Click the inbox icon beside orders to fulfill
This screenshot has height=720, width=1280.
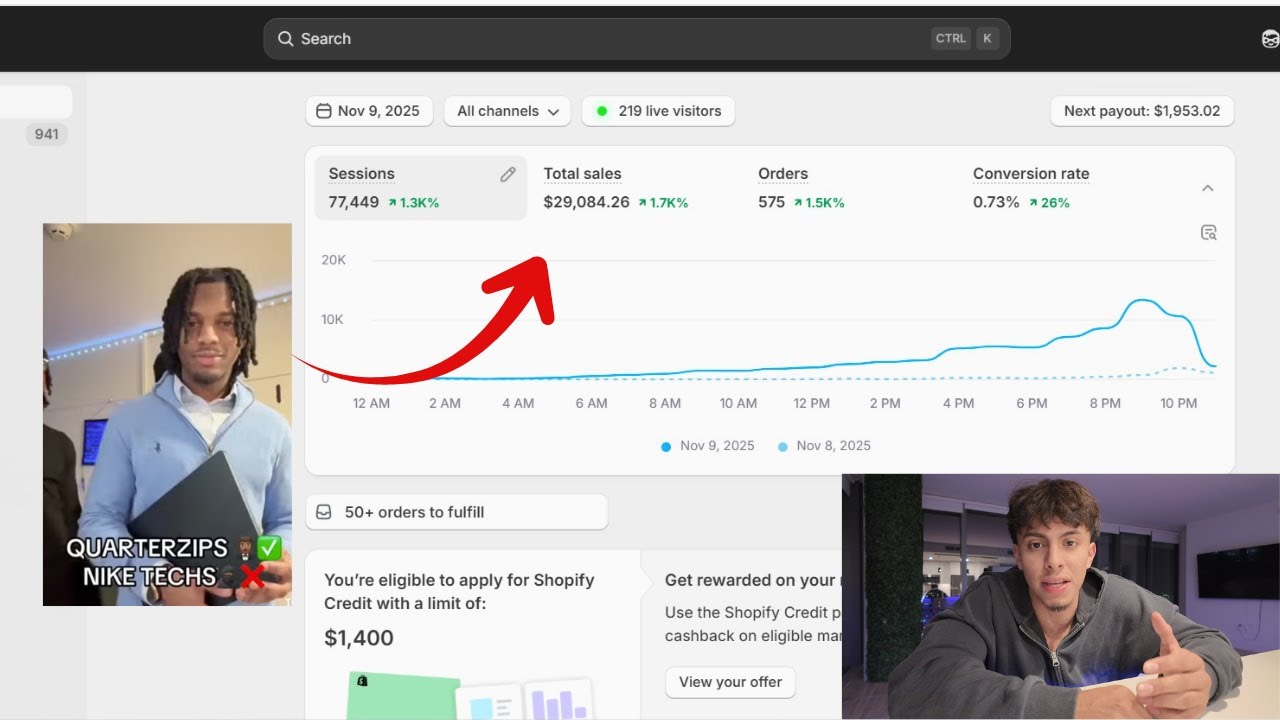[324, 512]
